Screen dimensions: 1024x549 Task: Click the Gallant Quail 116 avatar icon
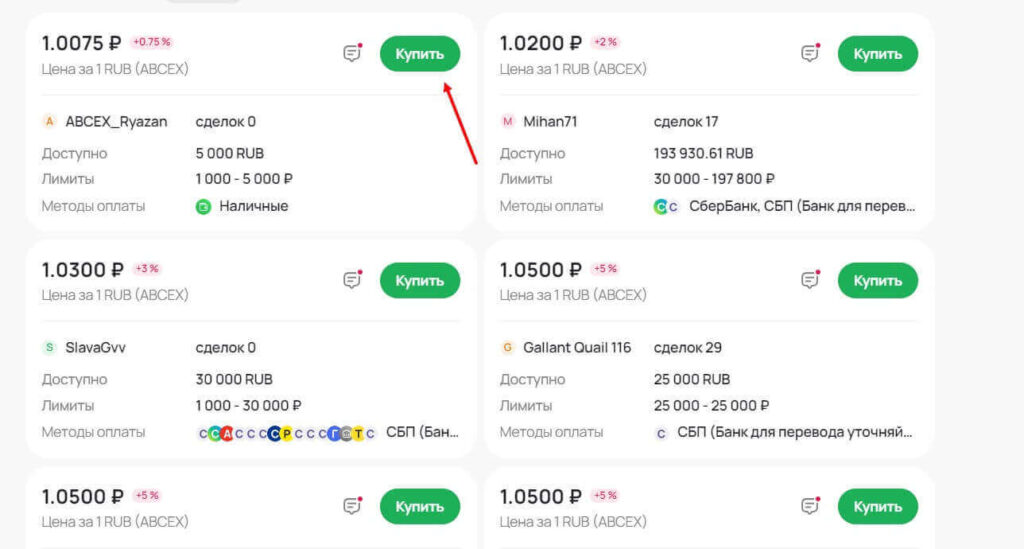click(x=508, y=348)
